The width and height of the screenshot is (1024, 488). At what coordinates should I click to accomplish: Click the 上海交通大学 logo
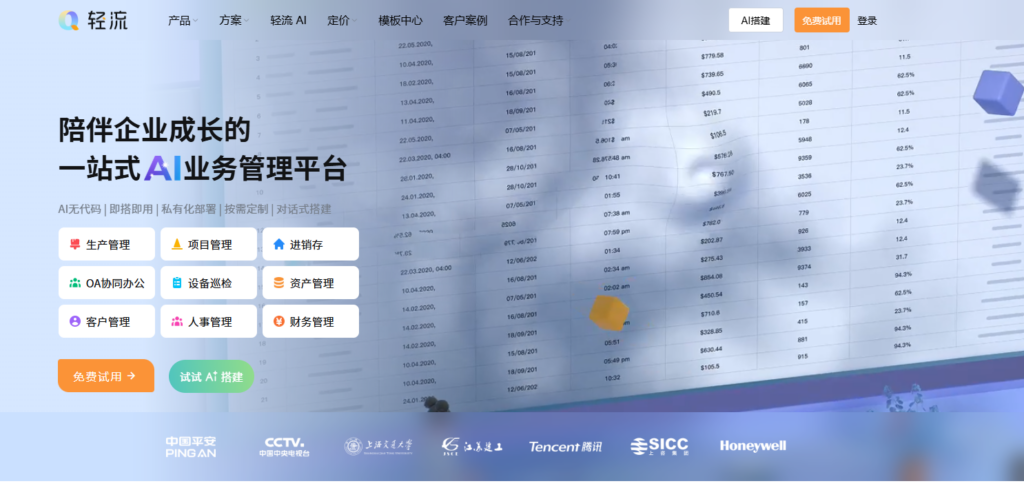point(379,447)
